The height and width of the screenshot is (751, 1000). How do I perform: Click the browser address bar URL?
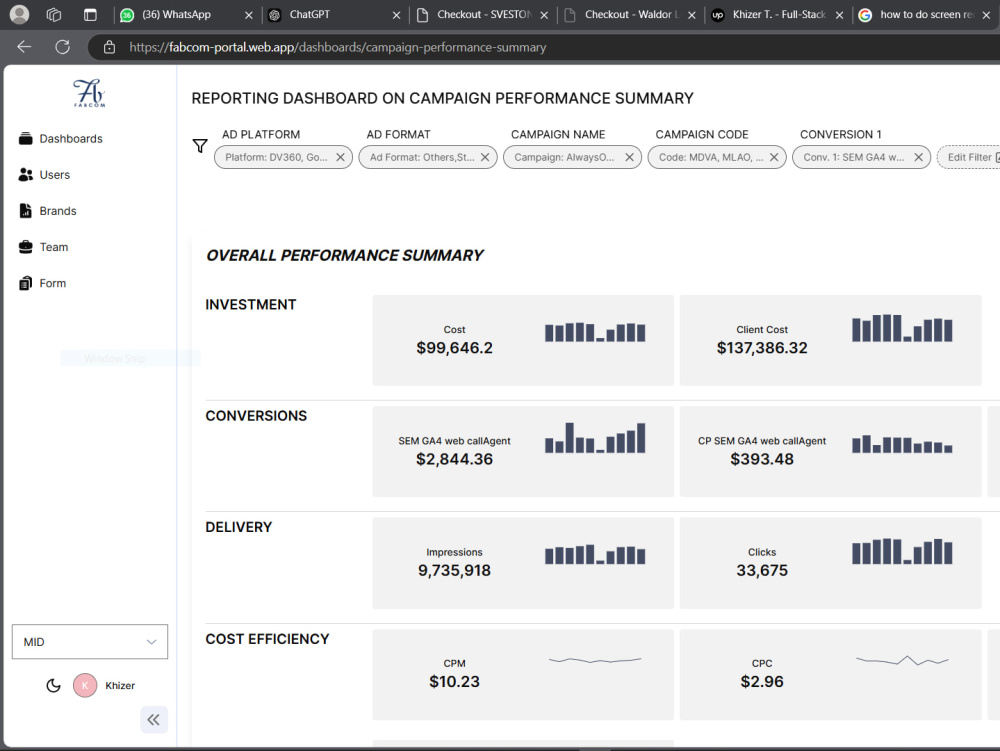pos(338,47)
